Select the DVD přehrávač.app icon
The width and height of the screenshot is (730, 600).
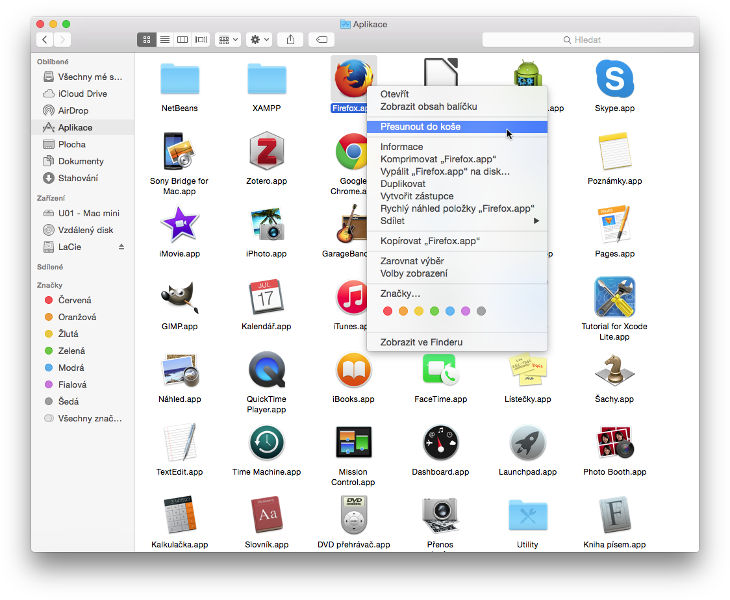point(353,515)
